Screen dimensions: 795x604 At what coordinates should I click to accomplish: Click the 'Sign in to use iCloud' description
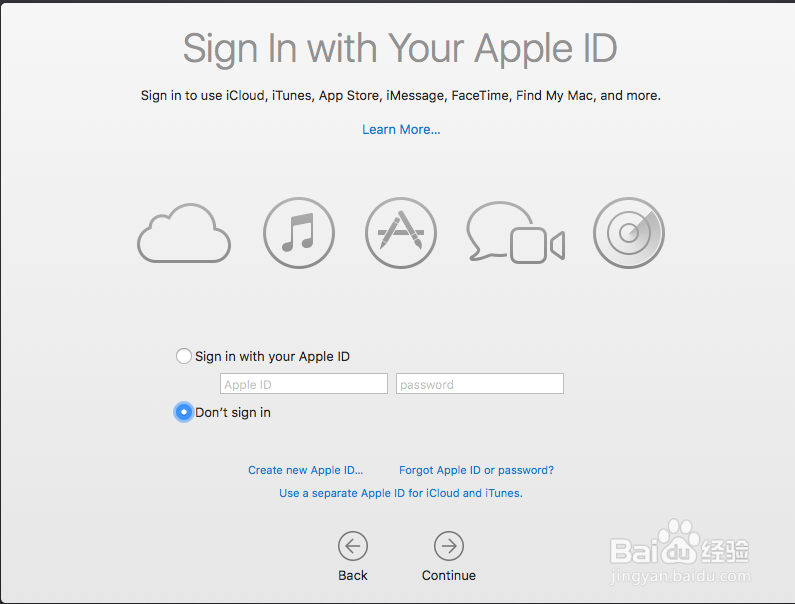point(401,96)
